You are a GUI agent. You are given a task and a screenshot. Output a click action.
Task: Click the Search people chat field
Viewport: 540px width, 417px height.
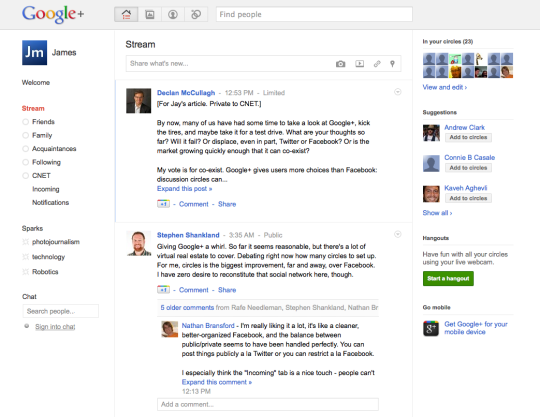click(61, 311)
